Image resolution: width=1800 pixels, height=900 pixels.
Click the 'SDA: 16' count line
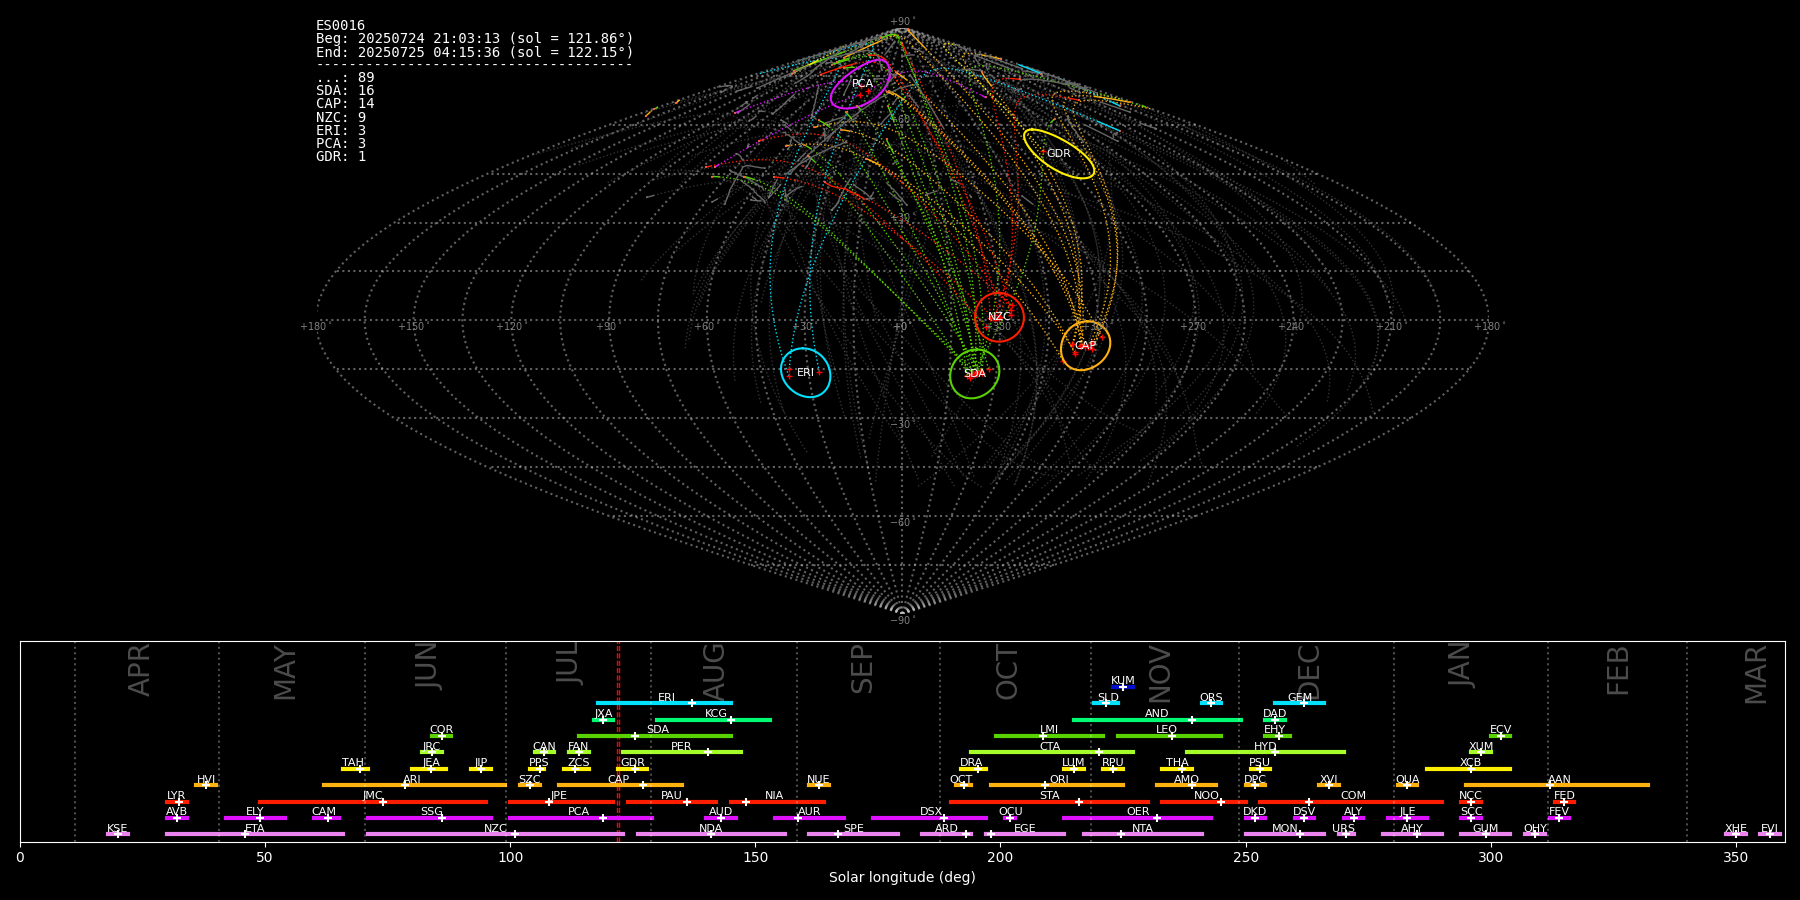345,91
